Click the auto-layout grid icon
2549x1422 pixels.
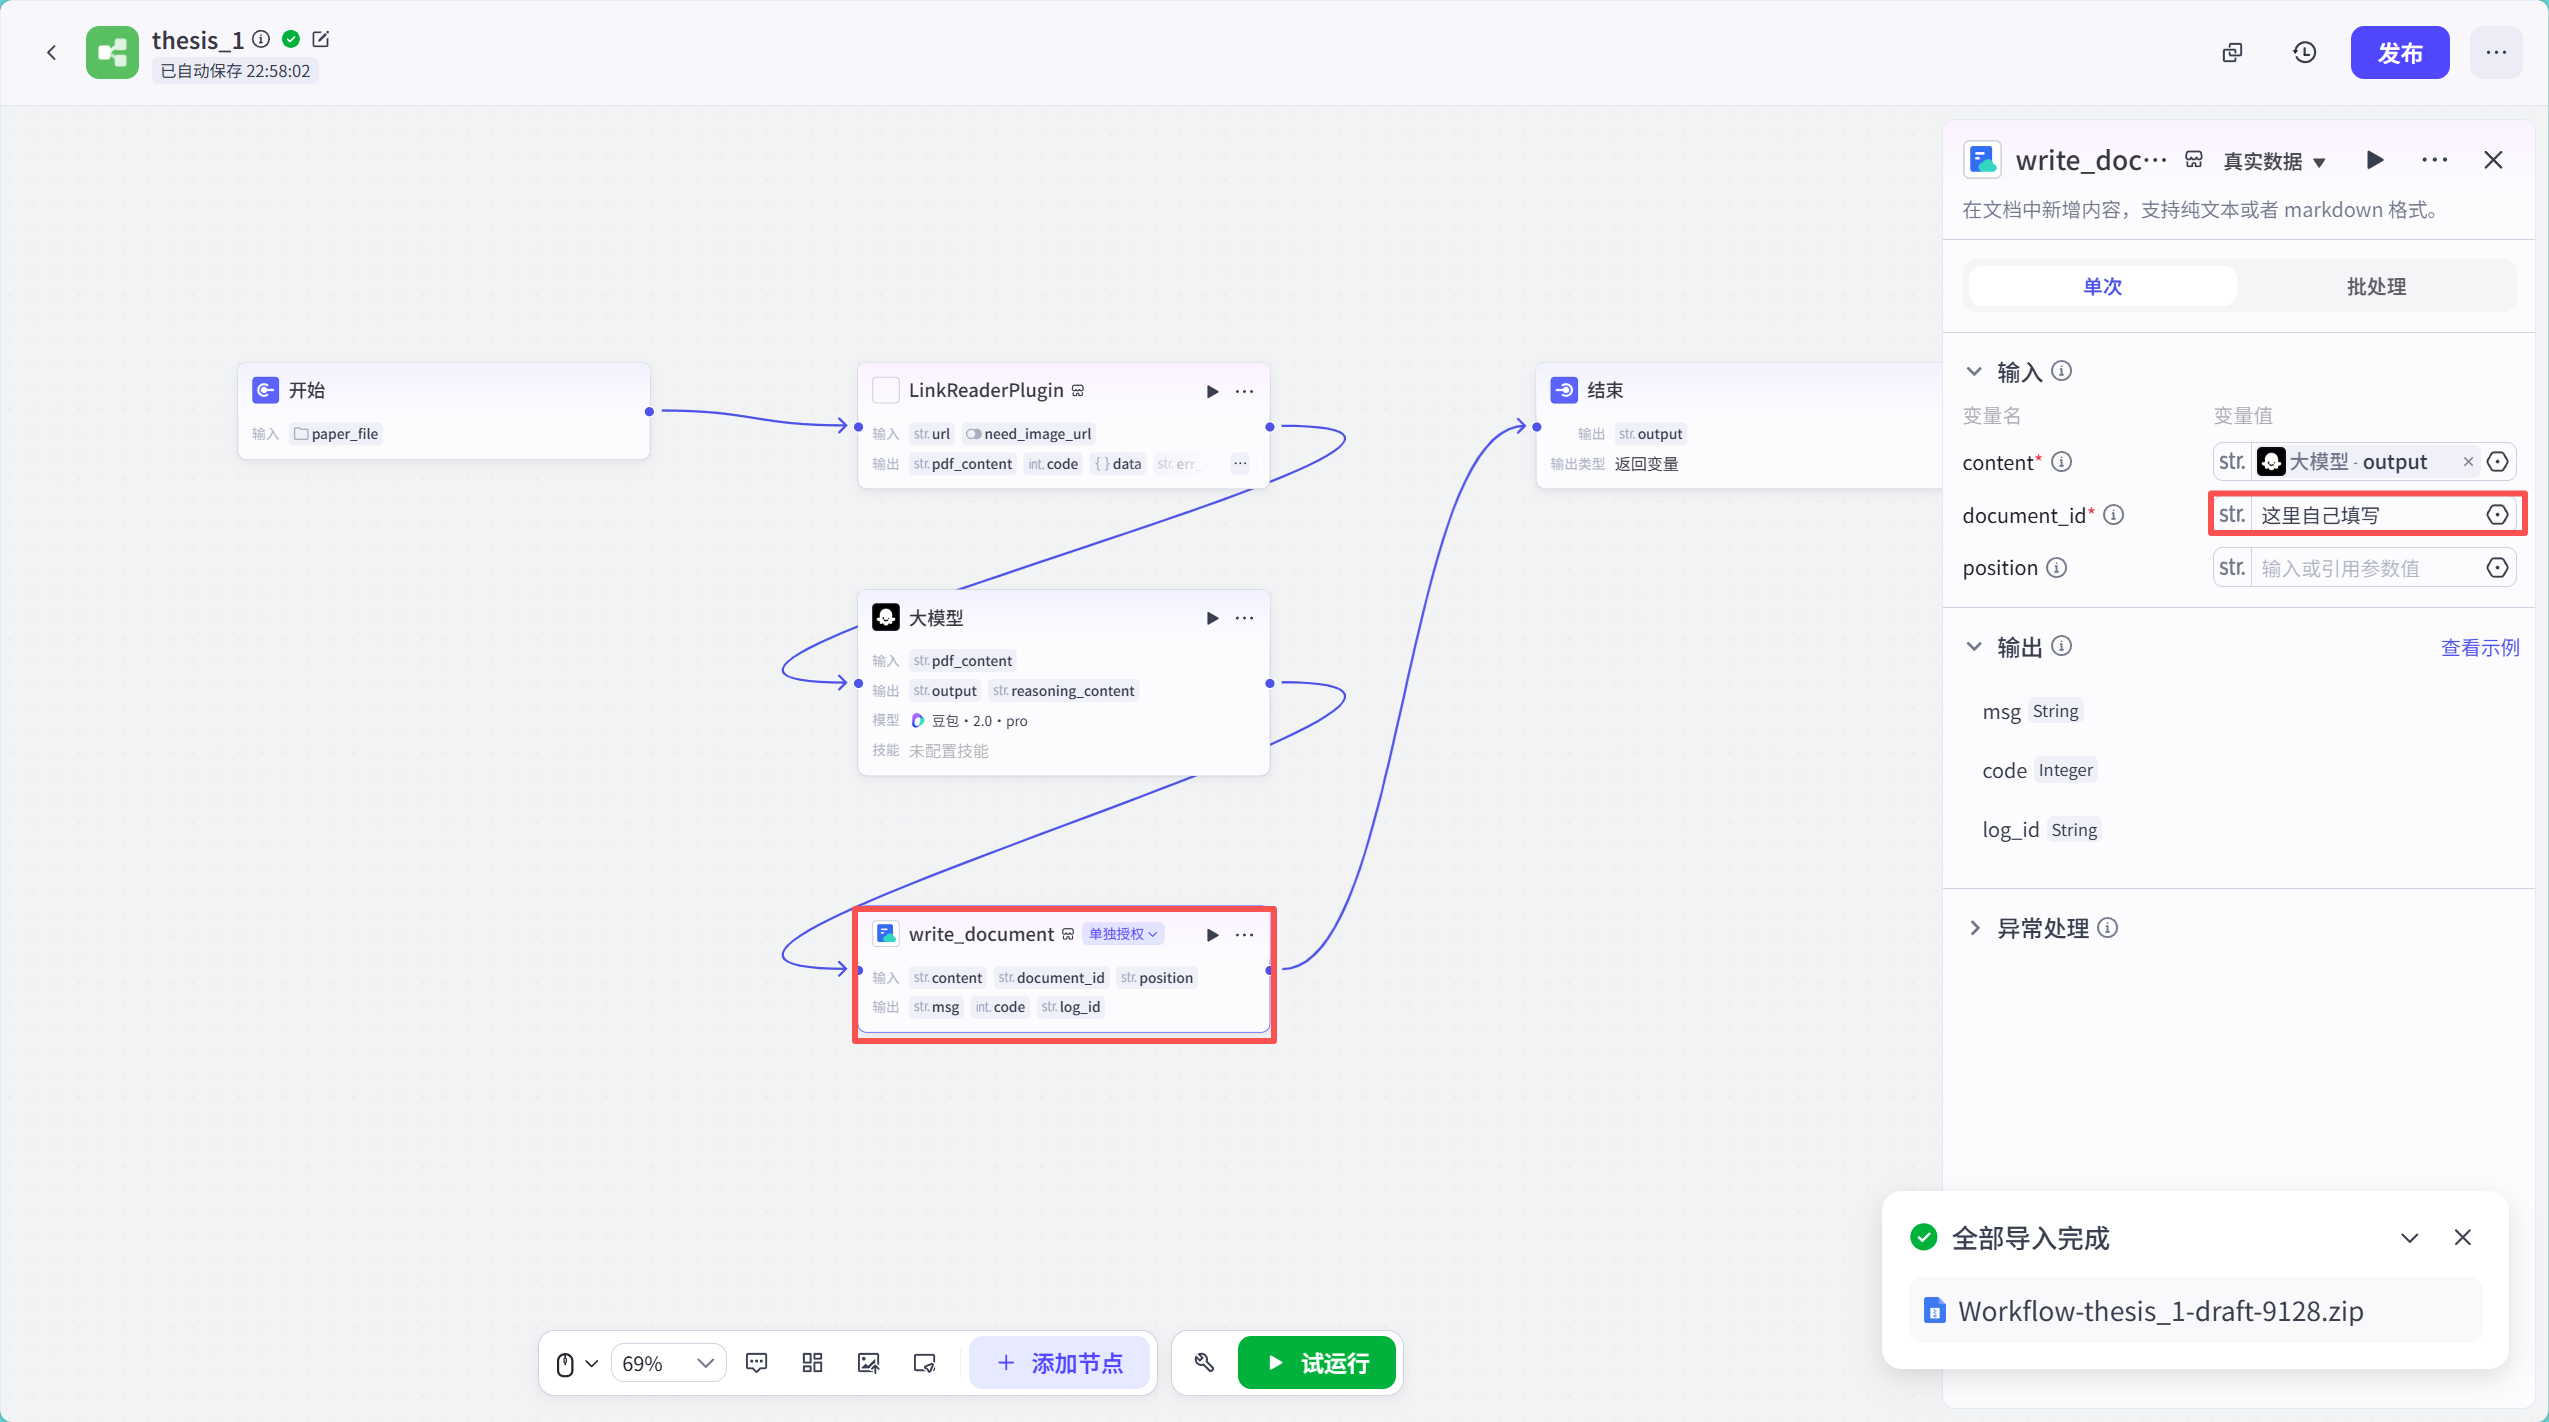[x=812, y=1363]
